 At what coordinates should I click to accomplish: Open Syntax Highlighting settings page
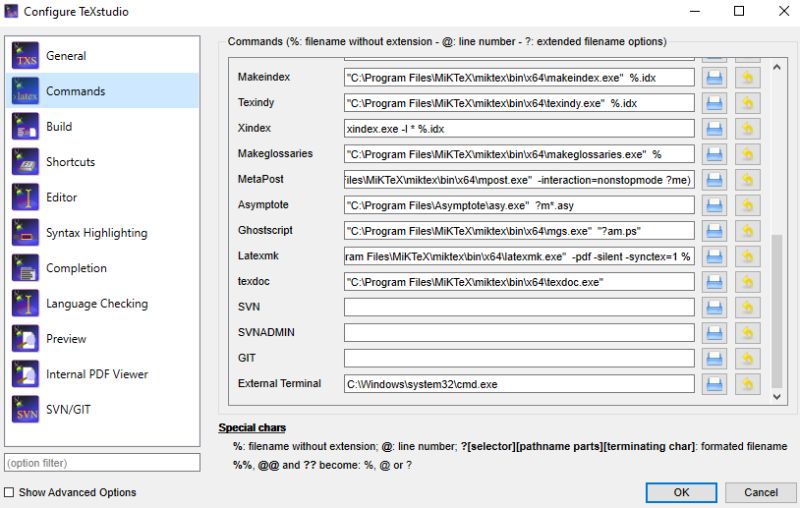point(102,233)
